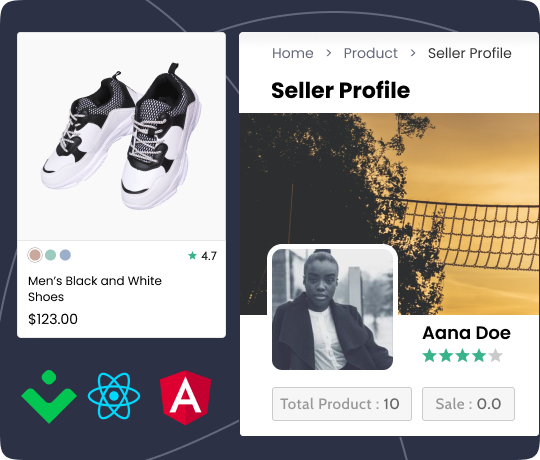Image resolution: width=540 pixels, height=460 pixels.
Task: Click the red Angular shield logo
Action: [x=186, y=398]
